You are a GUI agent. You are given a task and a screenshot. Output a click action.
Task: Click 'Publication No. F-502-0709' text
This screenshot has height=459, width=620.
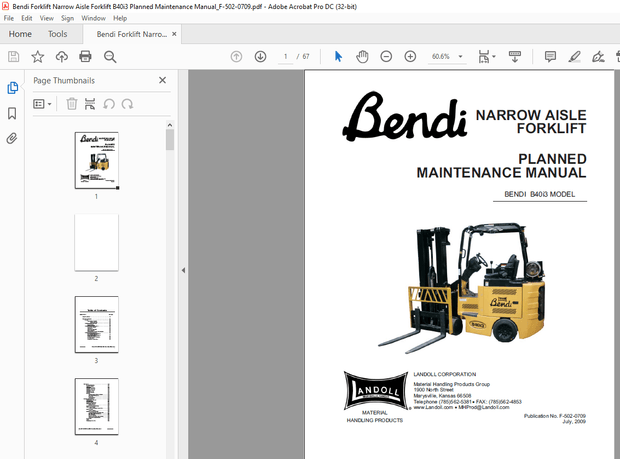click(x=555, y=416)
